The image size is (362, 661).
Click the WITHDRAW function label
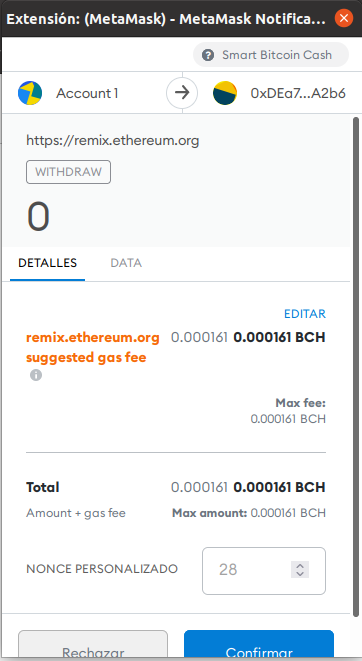(68, 172)
